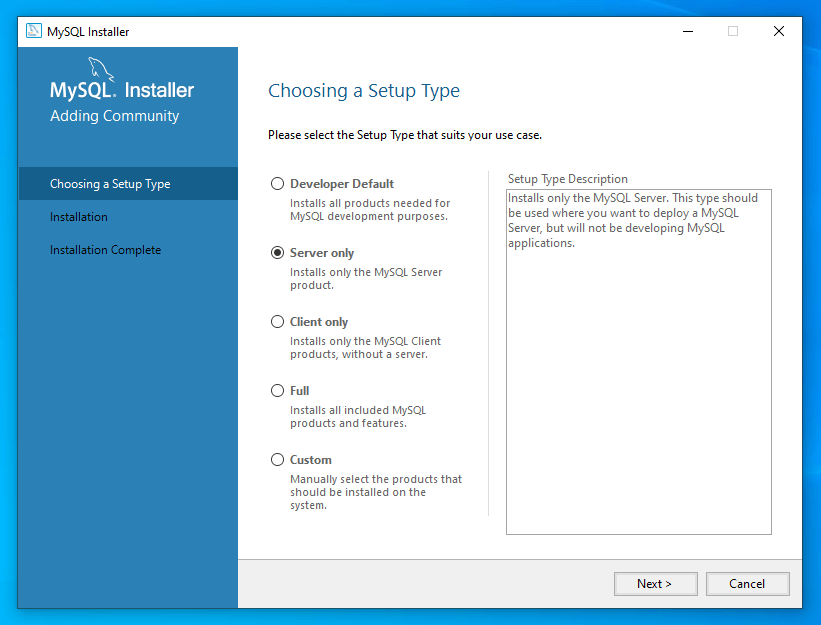
Task: Click the Adding Community subtitle text
Action: pos(114,116)
